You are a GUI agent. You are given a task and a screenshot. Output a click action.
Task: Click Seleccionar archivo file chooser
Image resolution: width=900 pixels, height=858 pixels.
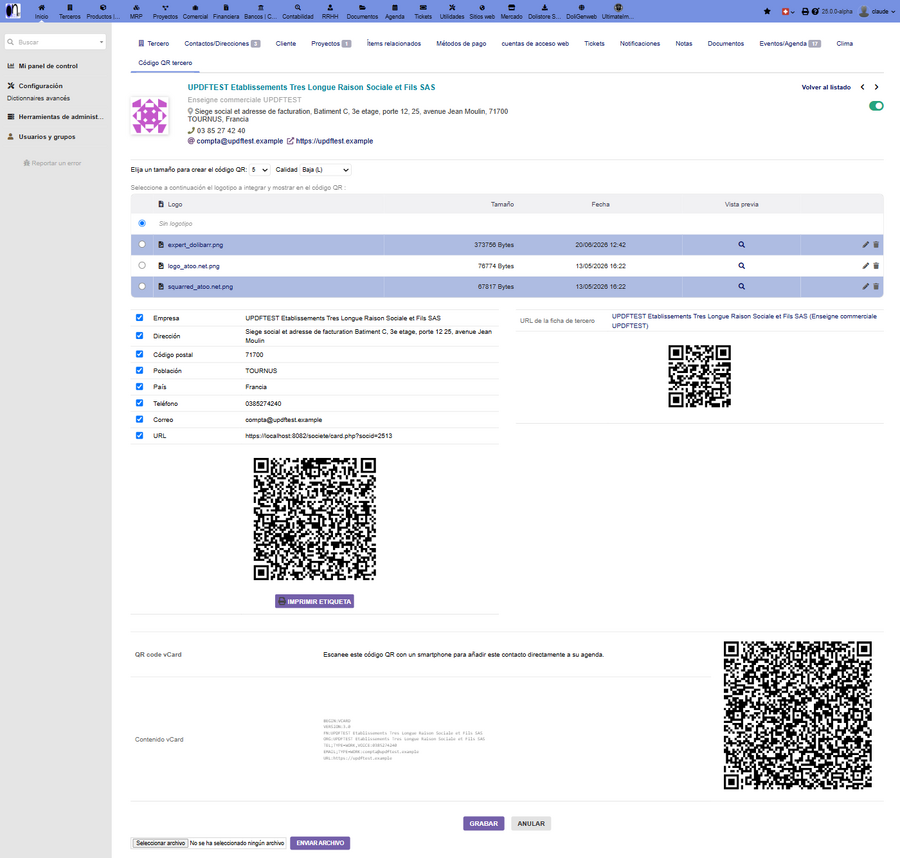coord(161,843)
